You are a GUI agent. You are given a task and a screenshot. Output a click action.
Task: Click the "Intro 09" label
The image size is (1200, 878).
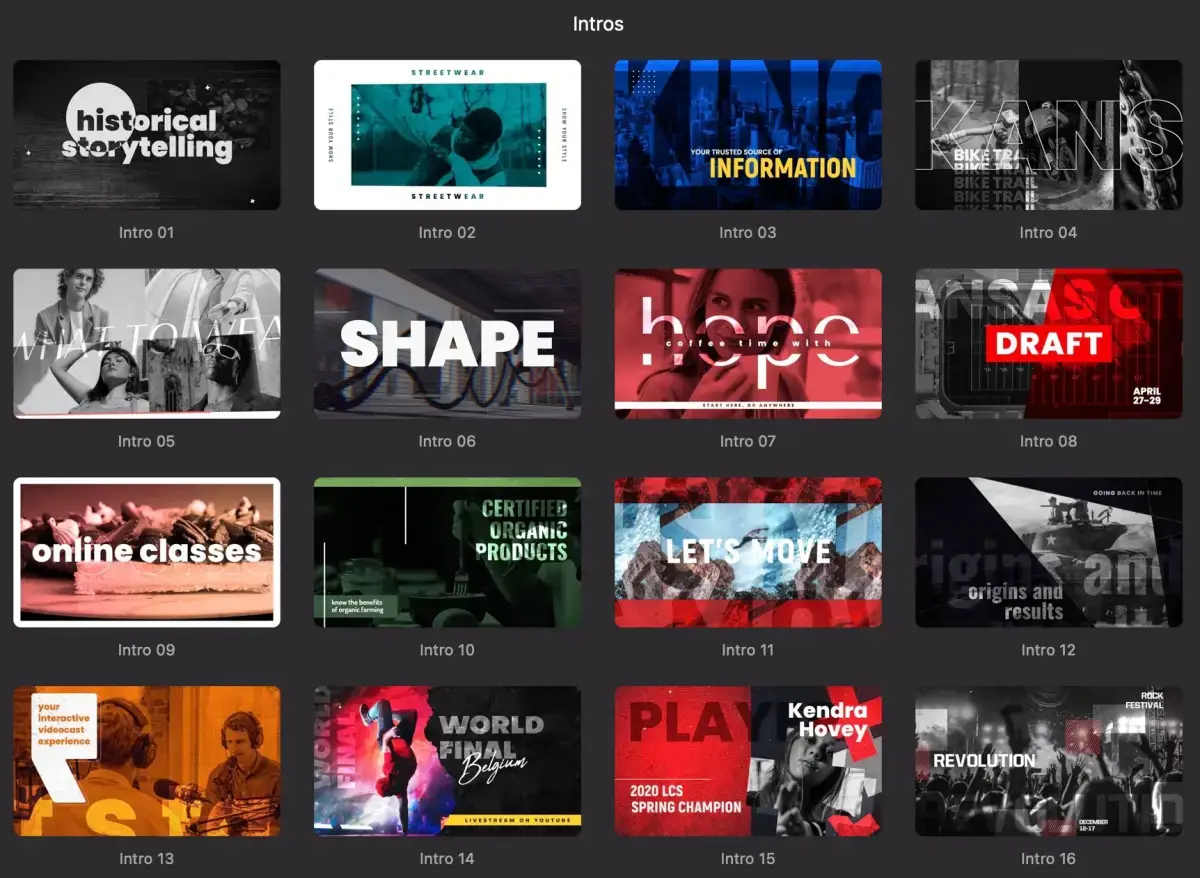coord(146,650)
